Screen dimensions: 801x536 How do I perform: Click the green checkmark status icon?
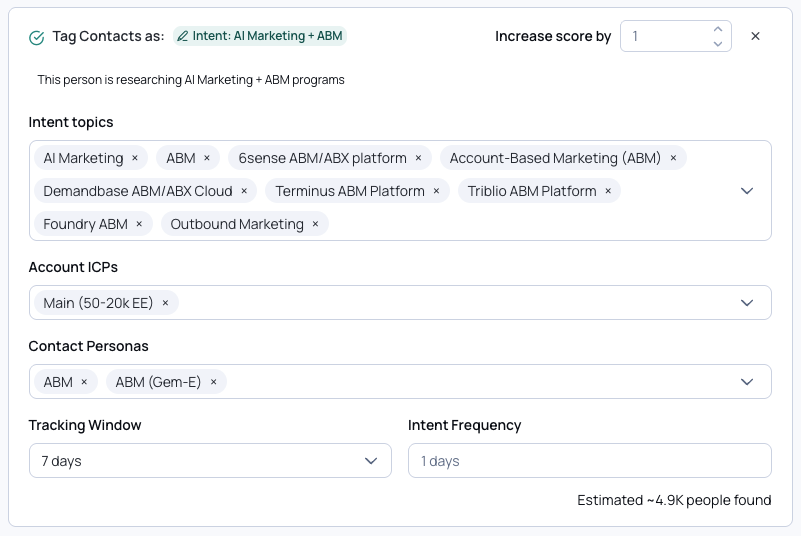point(37,37)
